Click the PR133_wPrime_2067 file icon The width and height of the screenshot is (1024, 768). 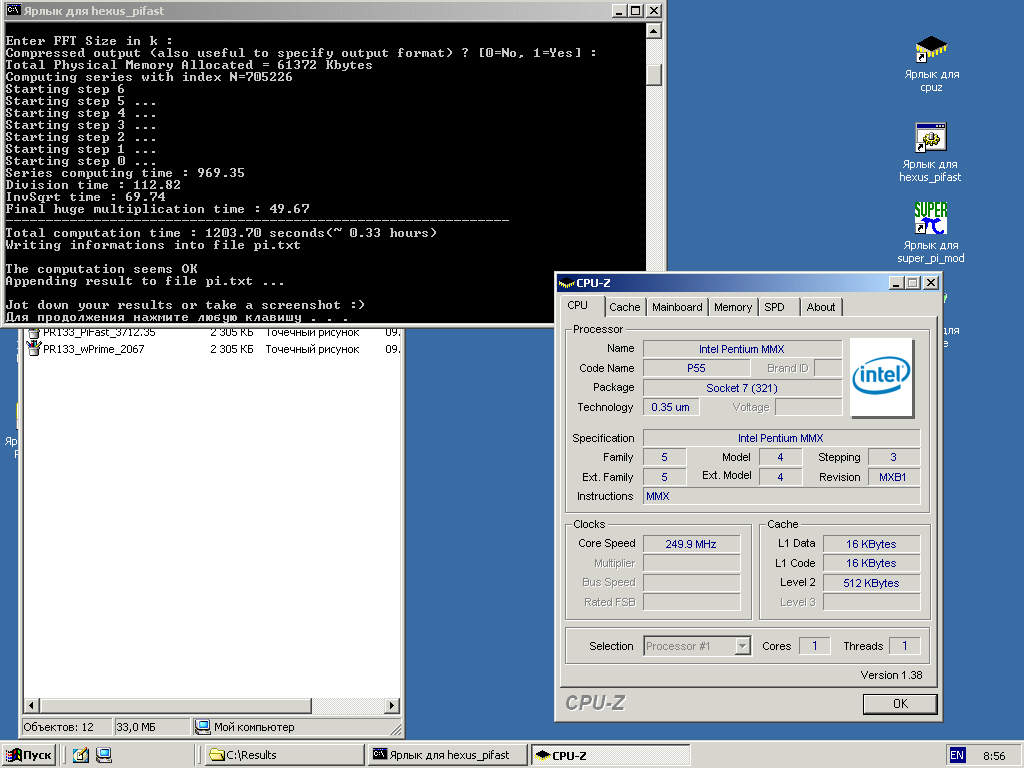pos(34,349)
